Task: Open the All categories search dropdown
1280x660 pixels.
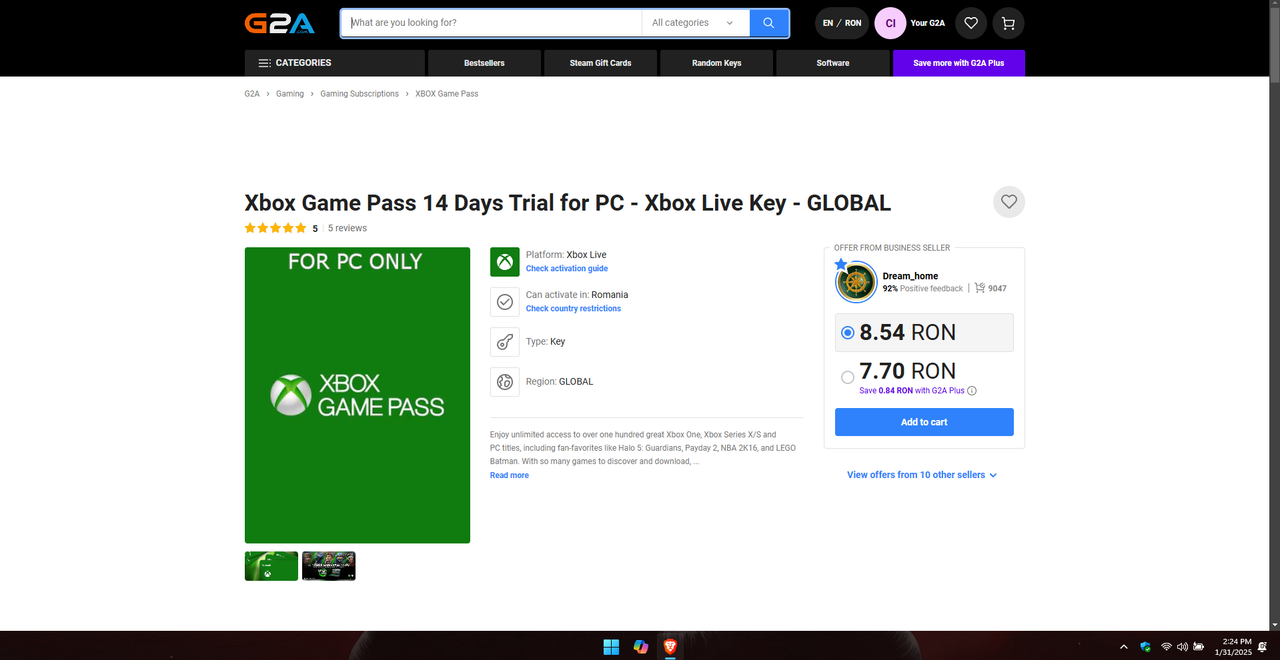Action: coord(695,23)
